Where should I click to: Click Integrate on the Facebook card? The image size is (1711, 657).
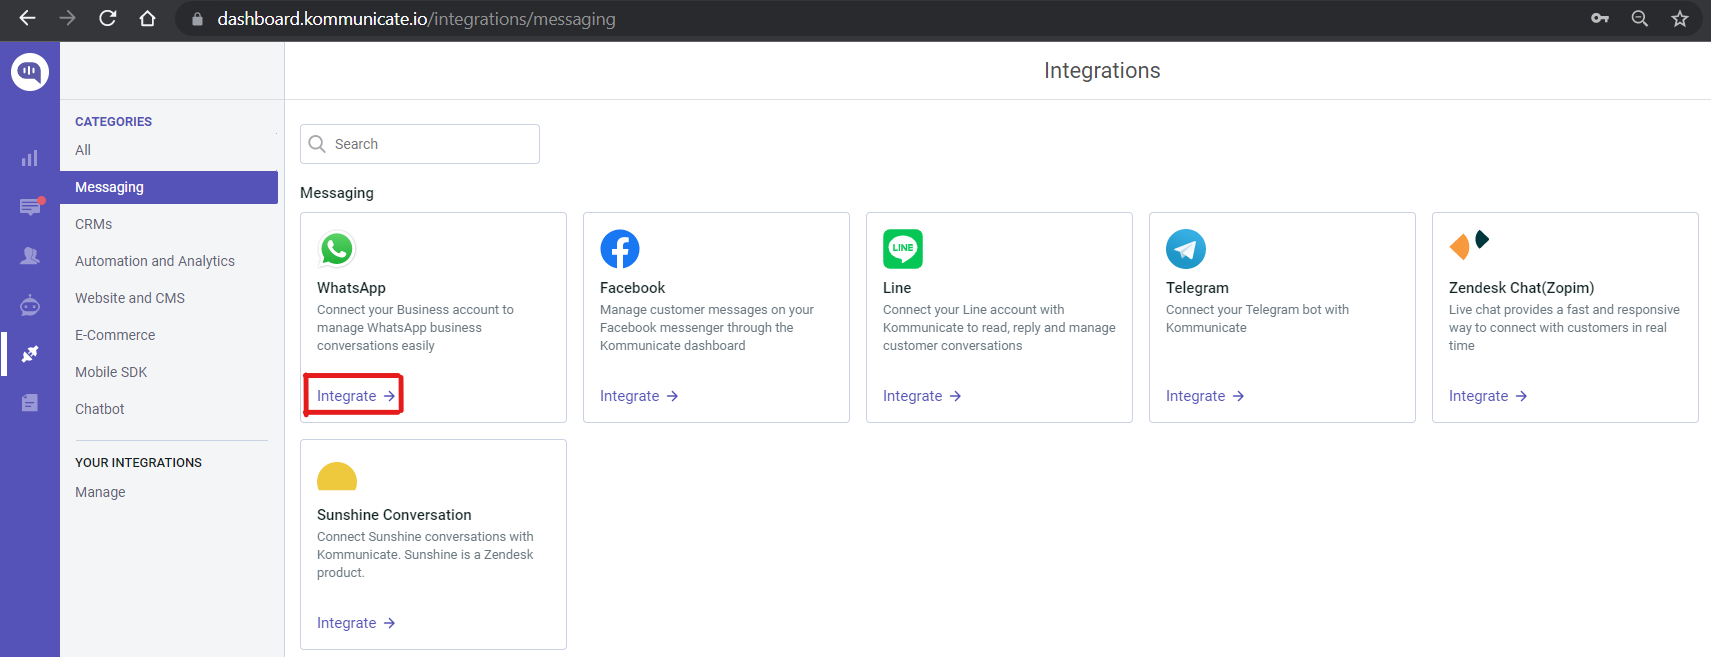coord(639,396)
